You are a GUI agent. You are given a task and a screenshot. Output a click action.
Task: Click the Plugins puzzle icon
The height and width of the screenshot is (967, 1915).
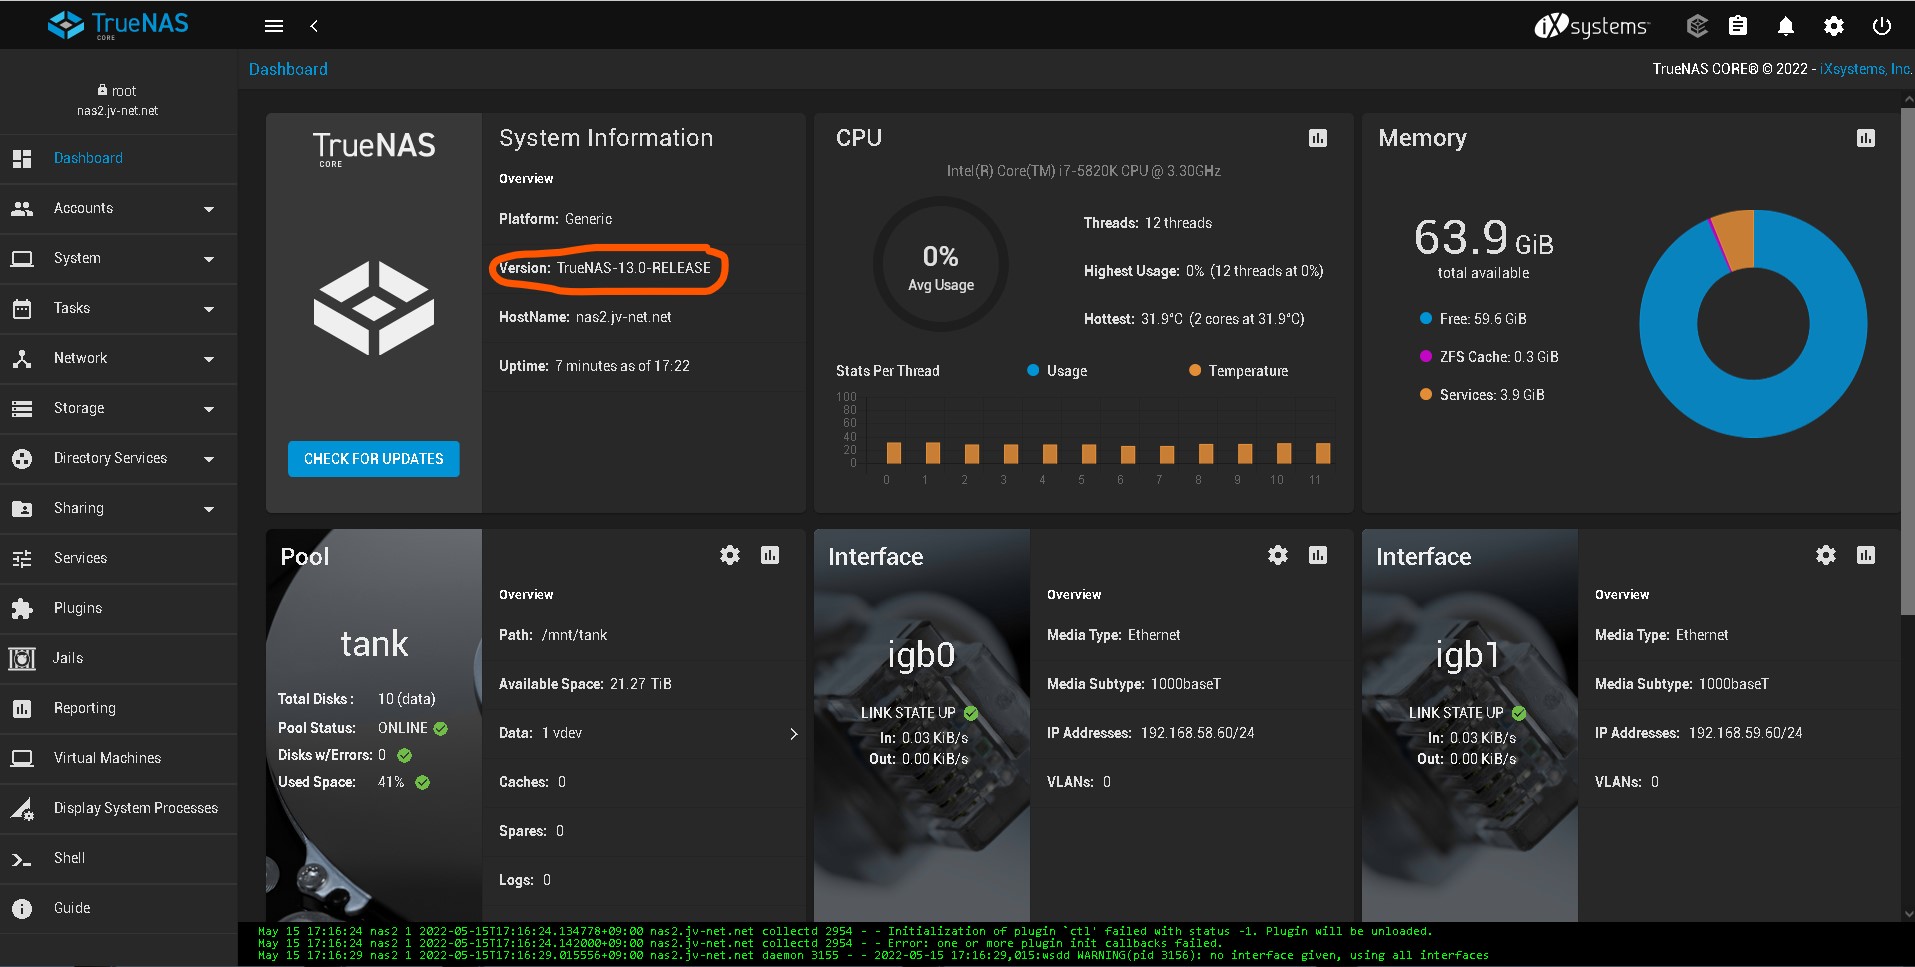click(22, 608)
